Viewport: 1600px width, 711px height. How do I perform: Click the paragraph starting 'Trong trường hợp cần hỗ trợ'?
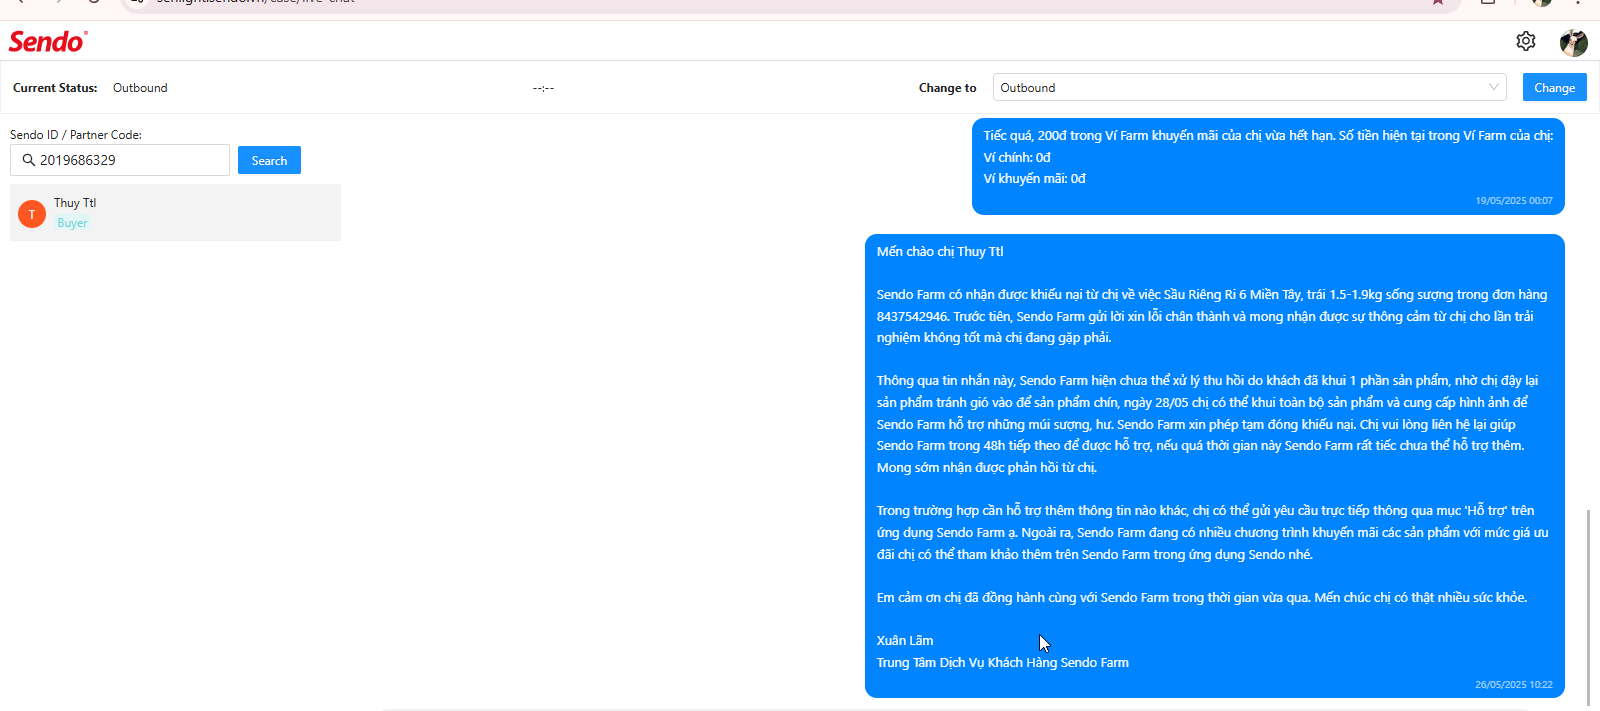click(1212, 533)
